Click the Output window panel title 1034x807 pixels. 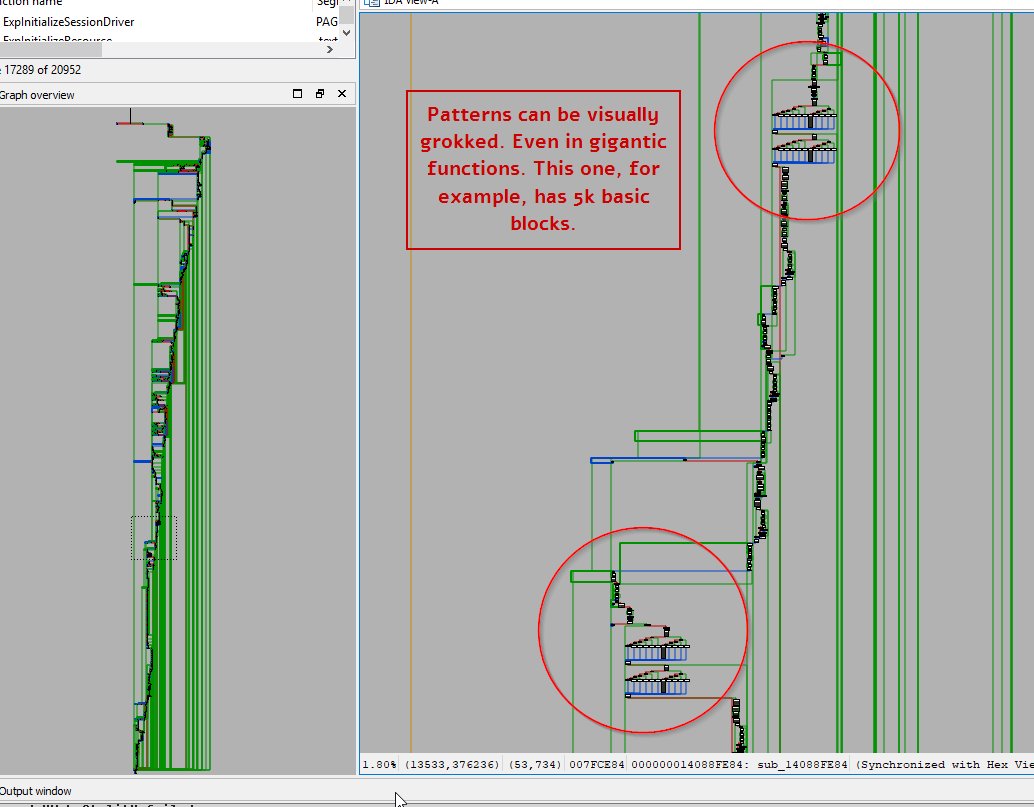pyautogui.click(x=36, y=791)
